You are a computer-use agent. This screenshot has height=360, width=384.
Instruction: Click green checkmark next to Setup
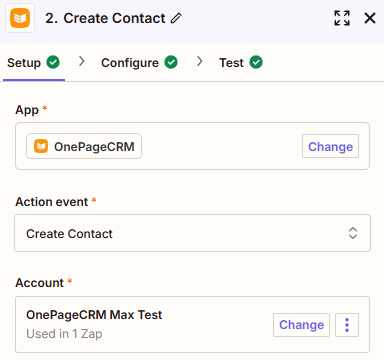pos(53,62)
